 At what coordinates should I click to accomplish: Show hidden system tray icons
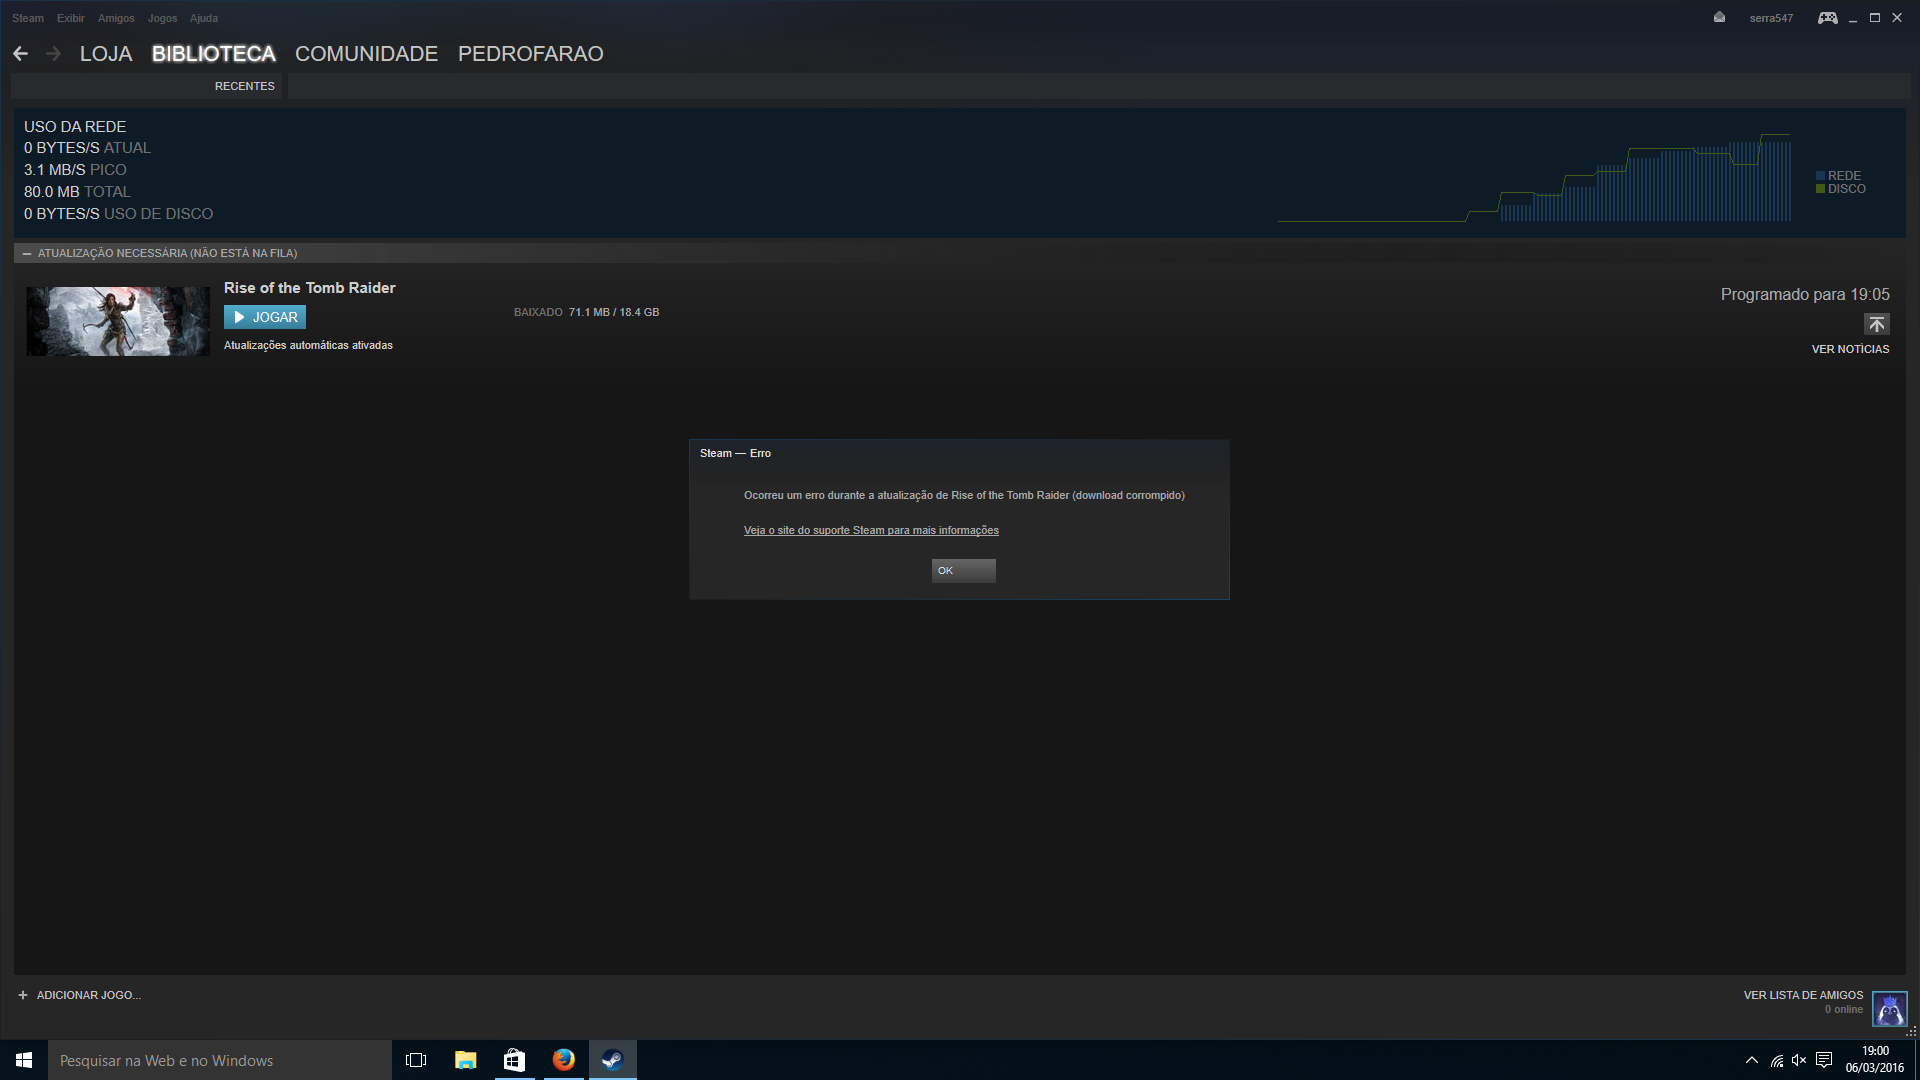(1751, 1060)
